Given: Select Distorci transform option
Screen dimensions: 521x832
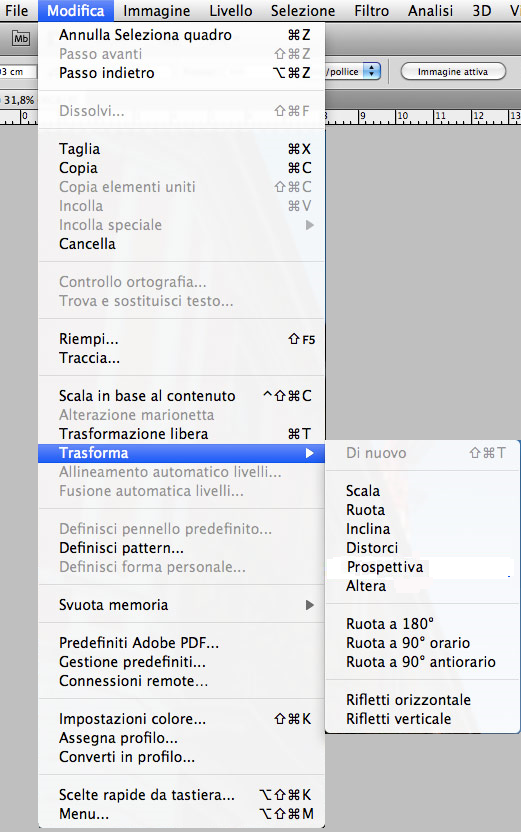Looking at the screenshot, I should 422,548.
